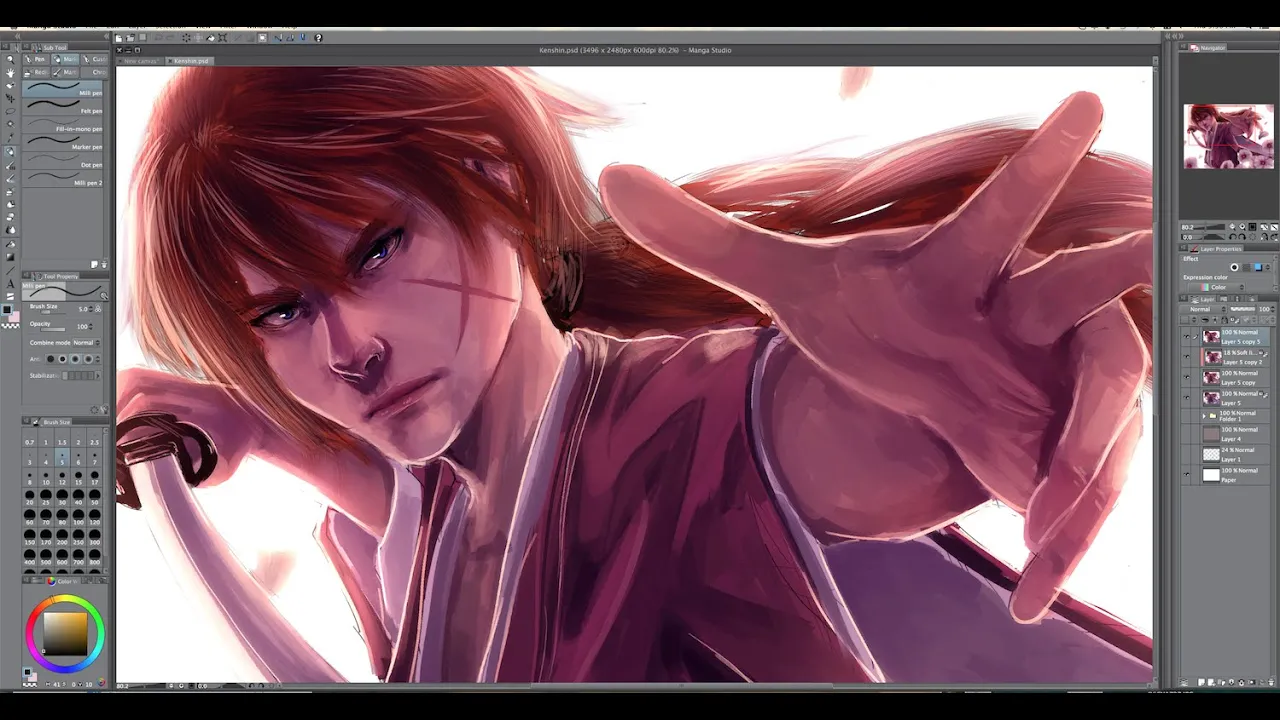Select the Hand move tool
The height and width of the screenshot is (720, 1280).
point(10,72)
